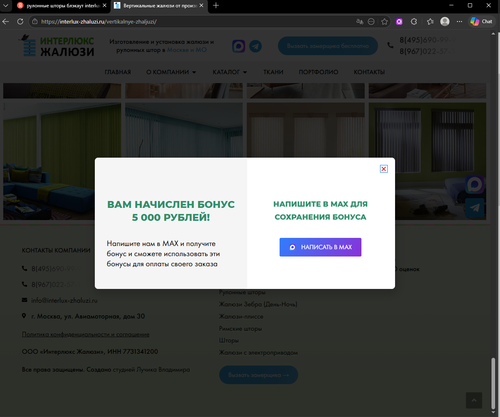Viewport: 500px width, 417px height.
Task: Click footer 8(967)022 phone number
Action: pos(56,284)
